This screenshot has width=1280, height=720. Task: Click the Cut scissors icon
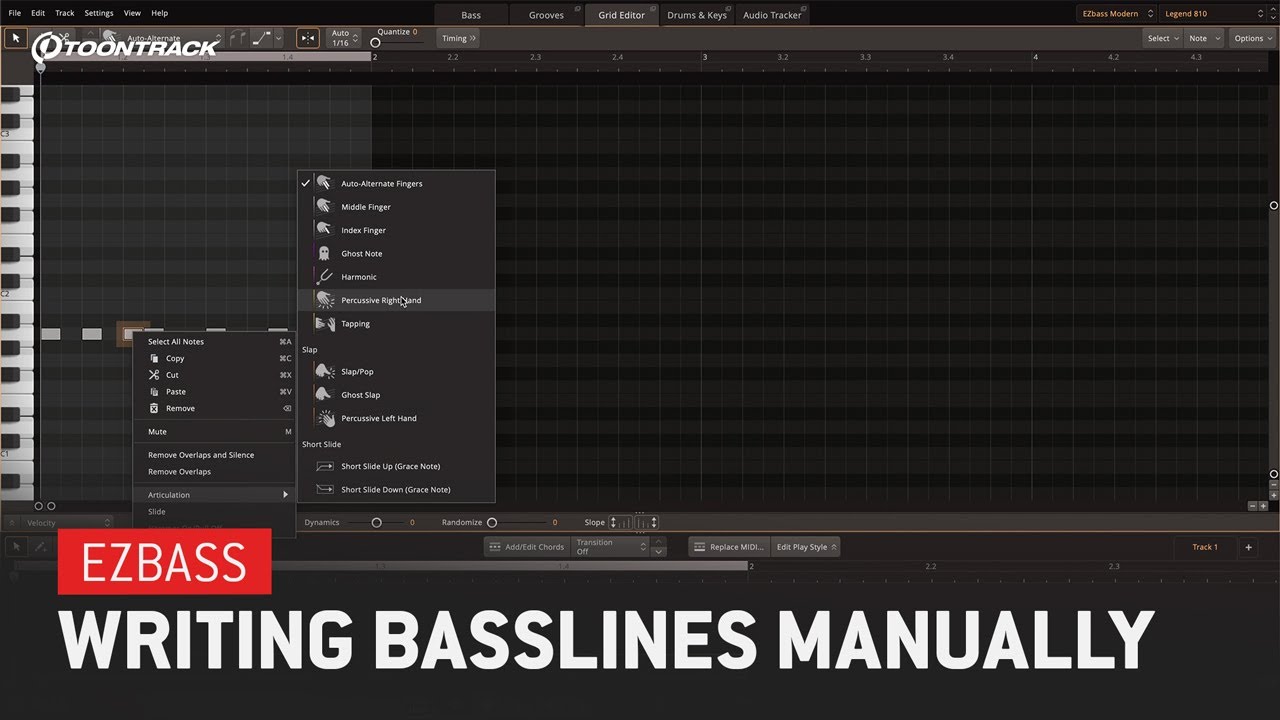point(154,375)
